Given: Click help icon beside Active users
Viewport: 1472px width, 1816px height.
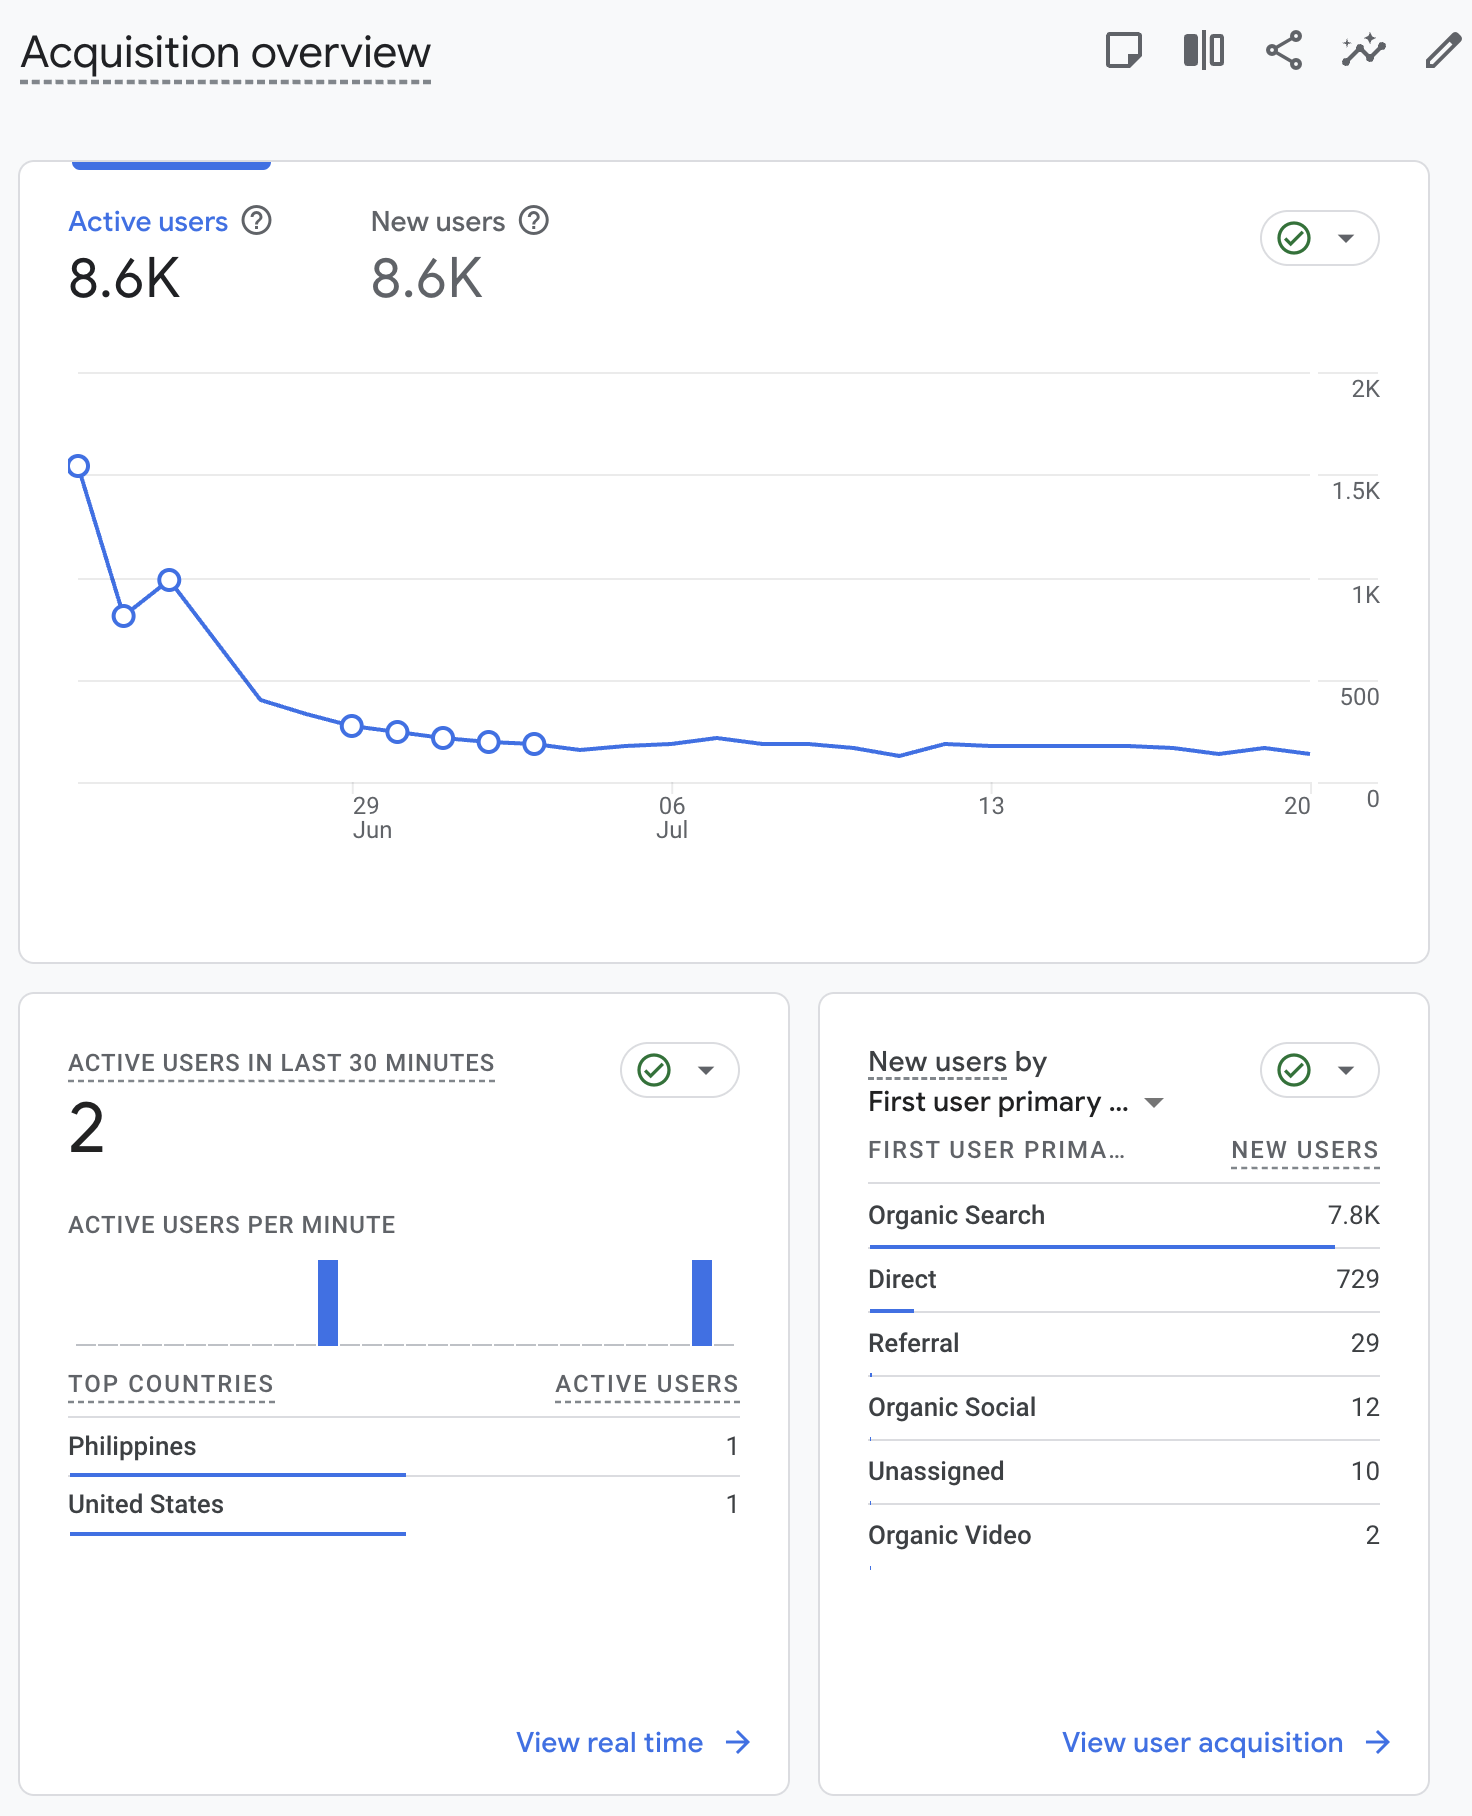Looking at the screenshot, I should [257, 220].
